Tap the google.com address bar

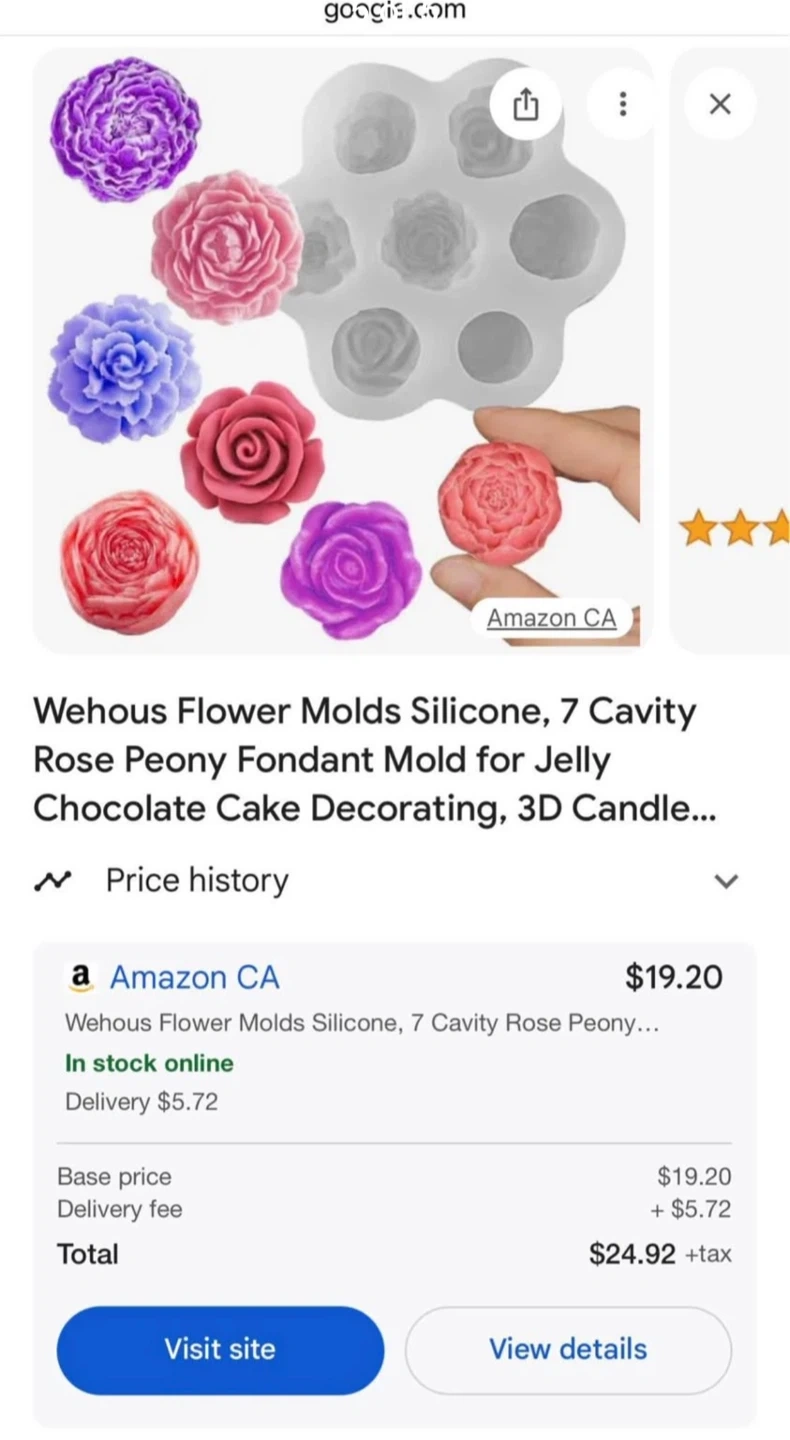(395, 13)
